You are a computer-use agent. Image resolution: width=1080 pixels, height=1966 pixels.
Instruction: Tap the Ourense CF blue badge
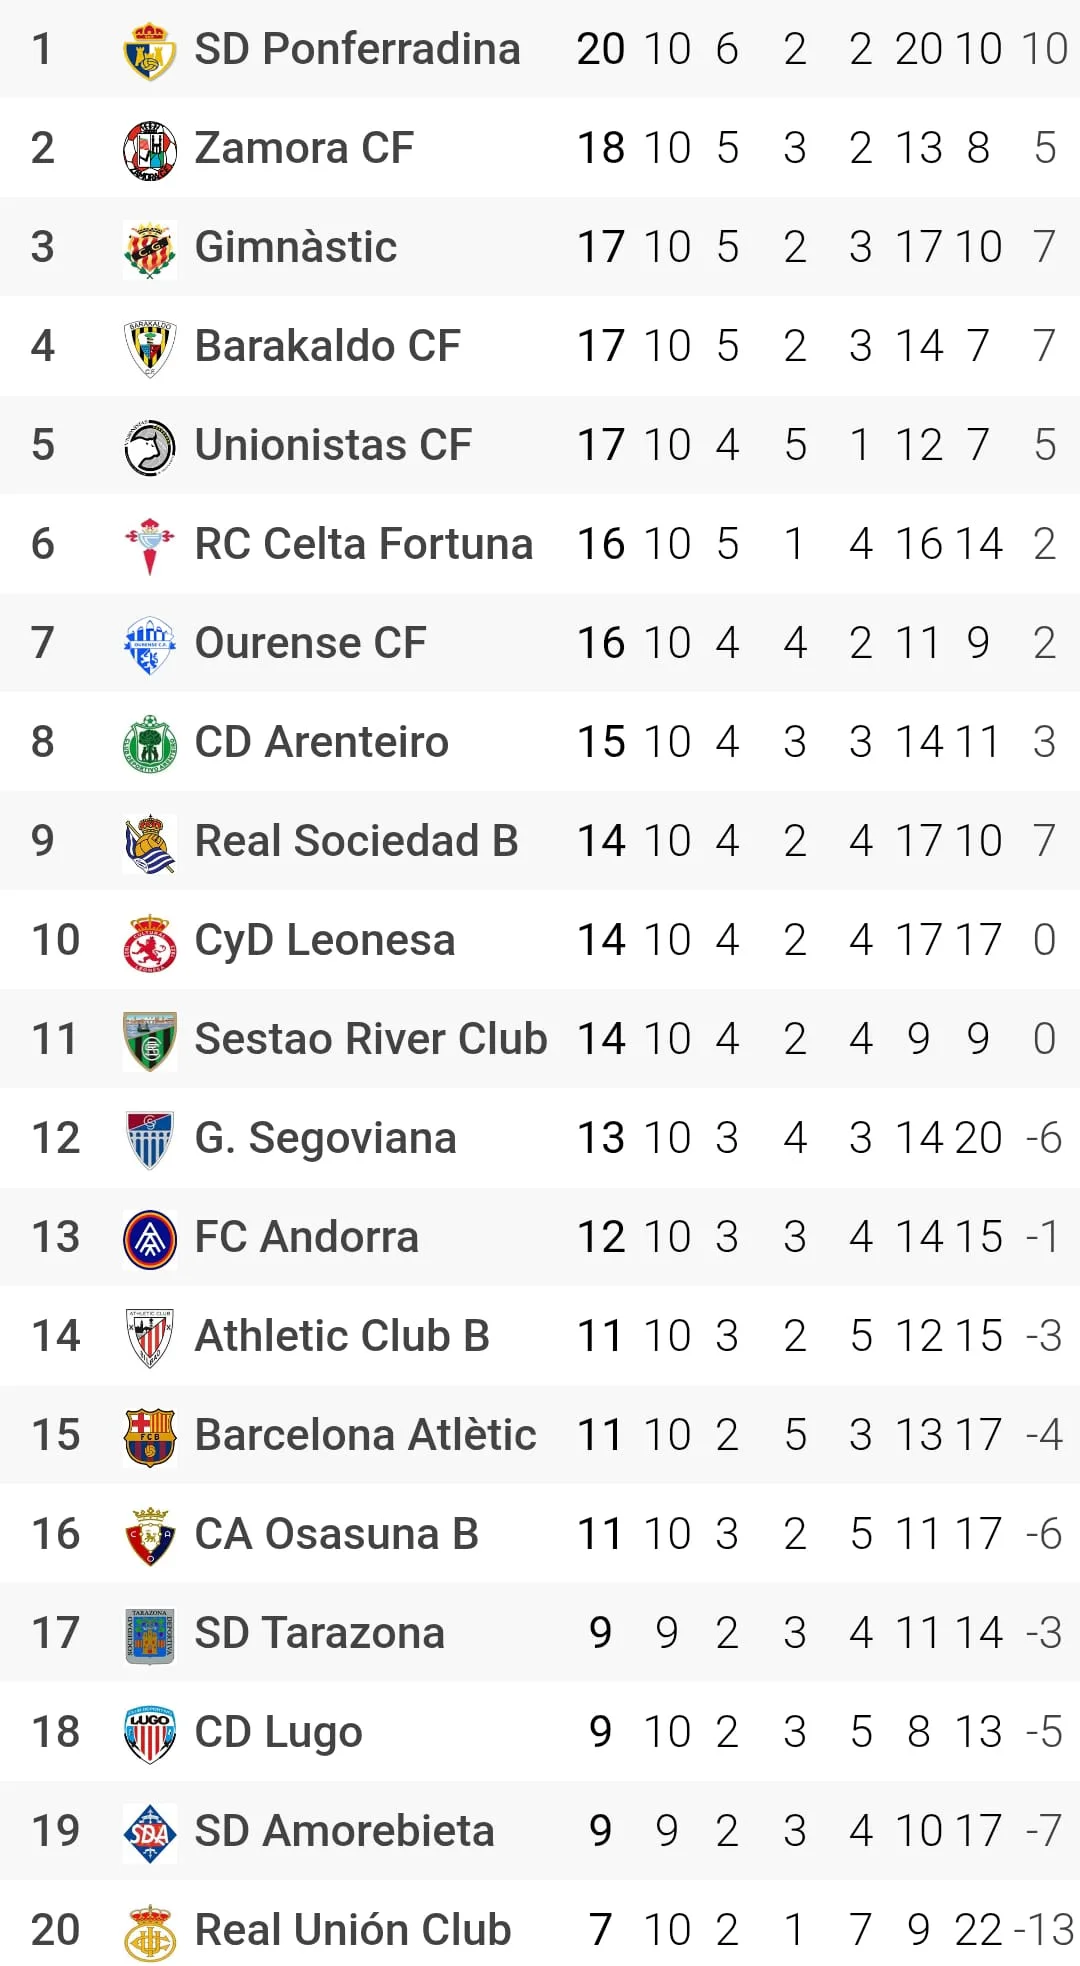click(x=149, y=644)
